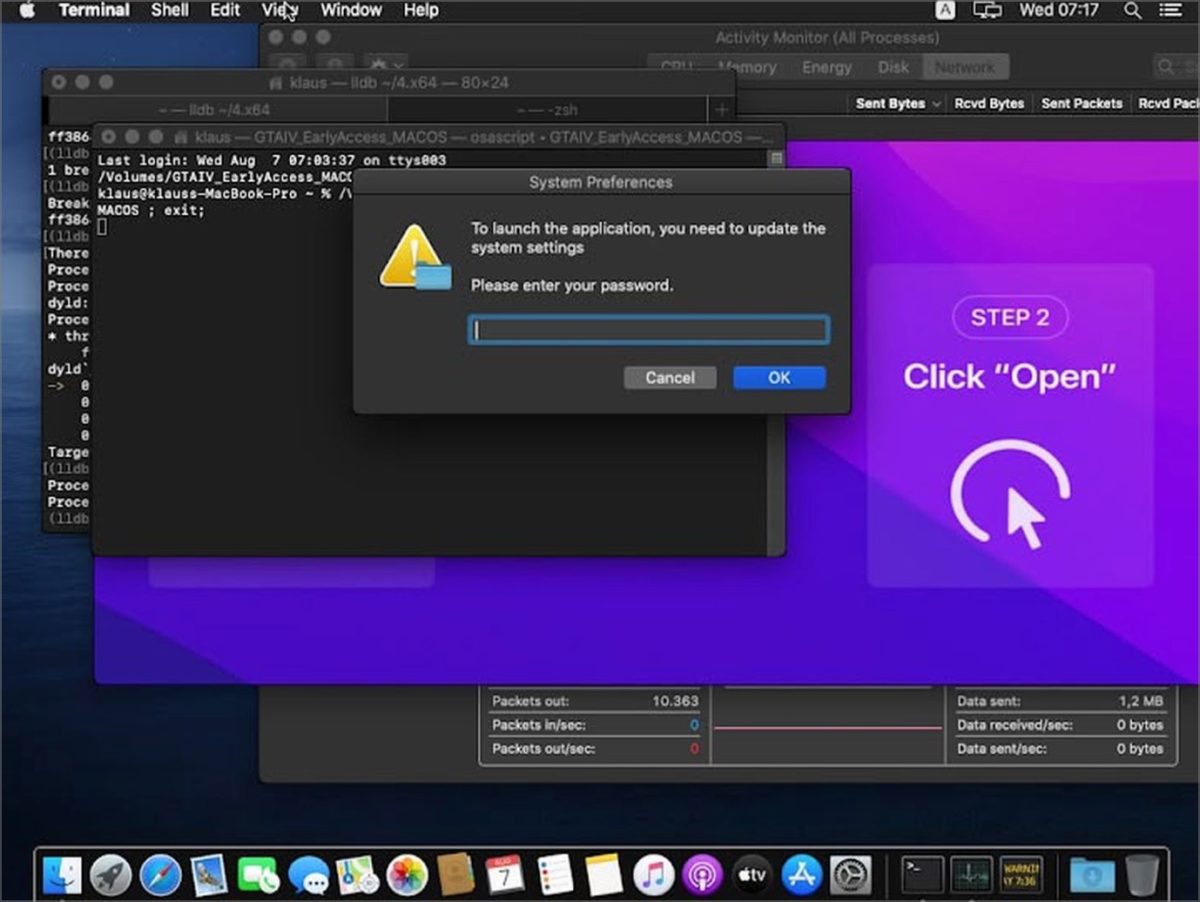Open the Apple menu
The height and width of the screenshot is (902, 1200).
tap(27, 10)
